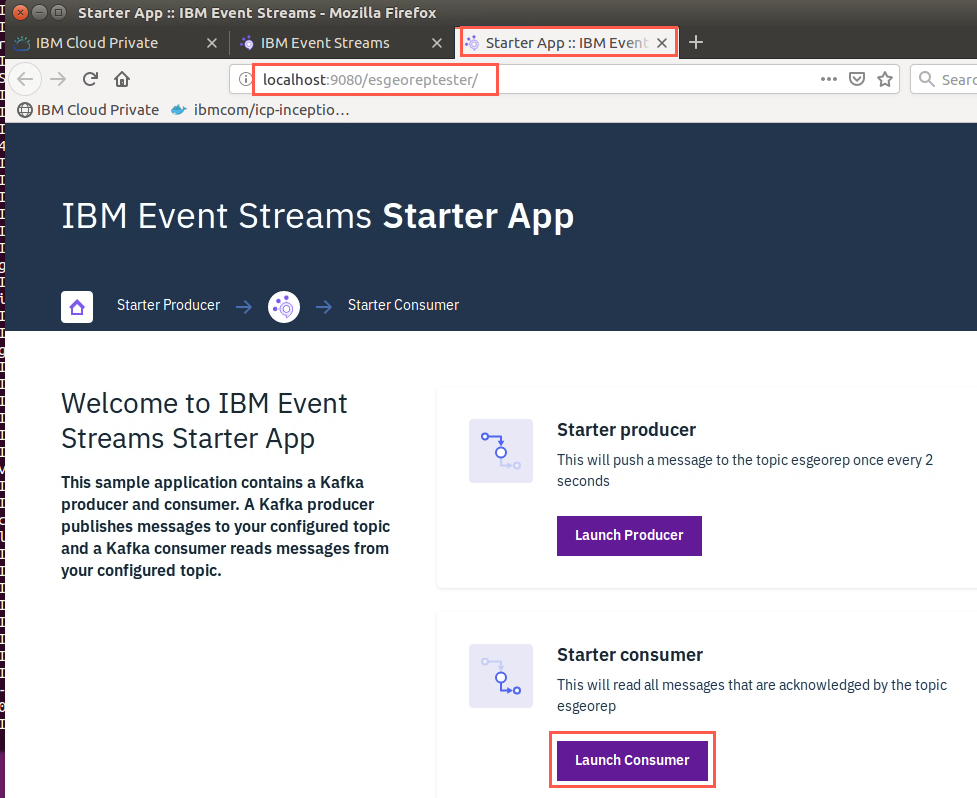Viewport: 977px width, 798px height.
Task: Show site information icon in address bar
Action: [x=245, y=79]
